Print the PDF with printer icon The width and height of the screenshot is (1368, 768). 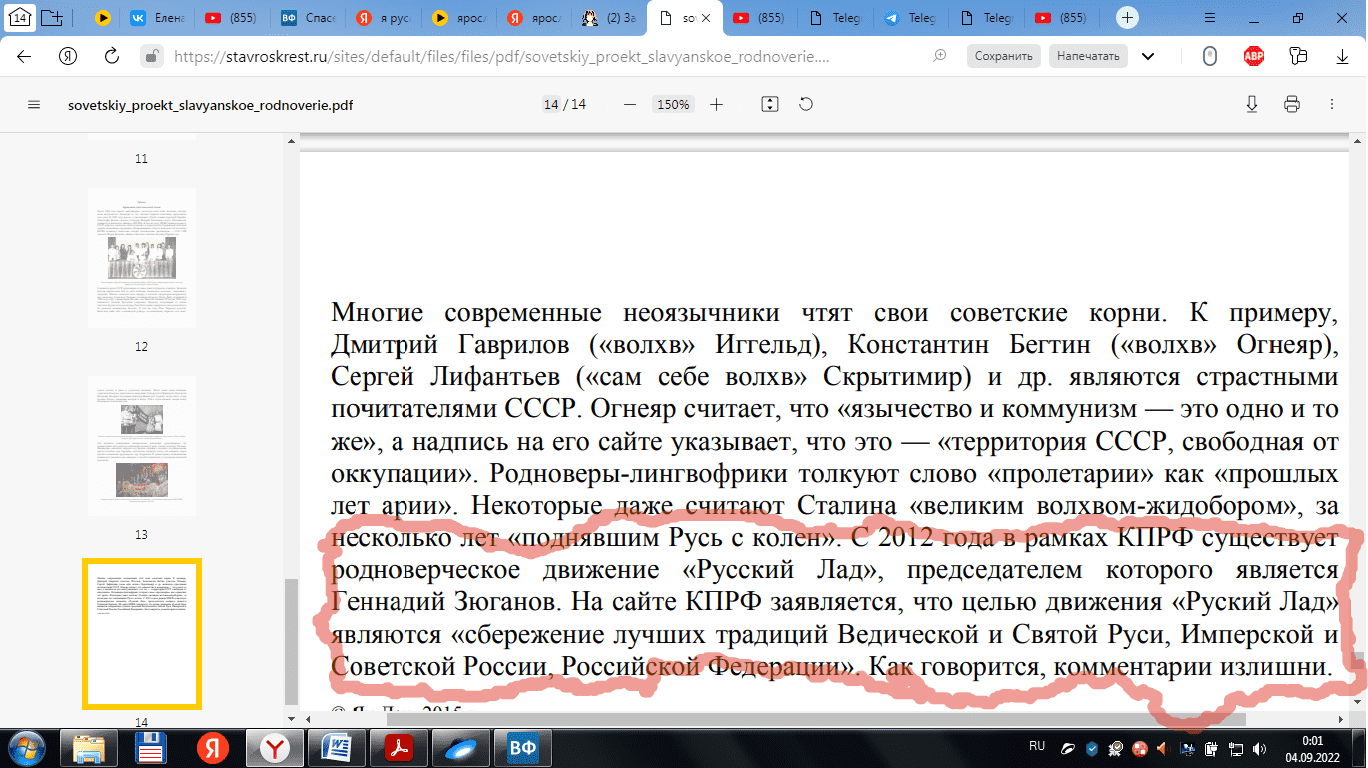1291,105
